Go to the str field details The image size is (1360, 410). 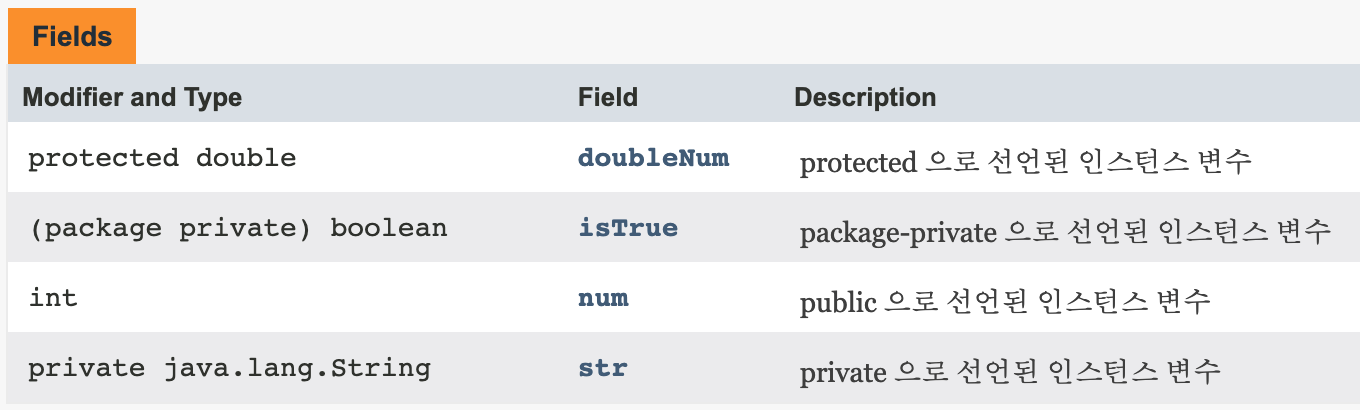click(x=603, y=368)
